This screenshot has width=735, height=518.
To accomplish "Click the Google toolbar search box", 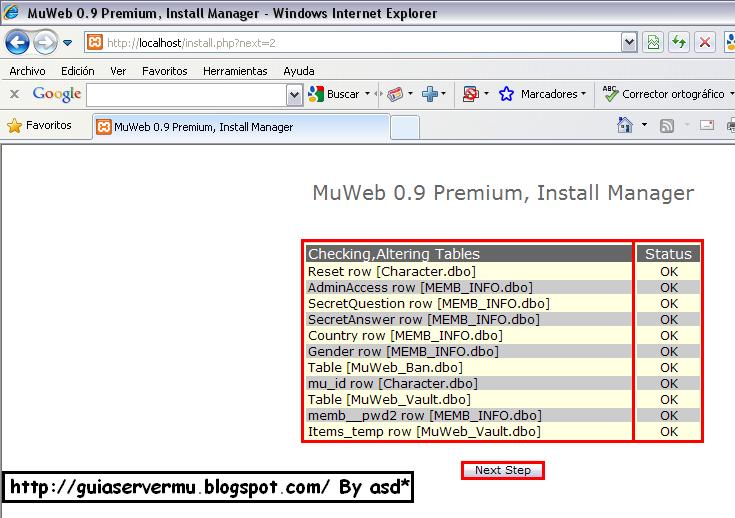I will (186, 95).
